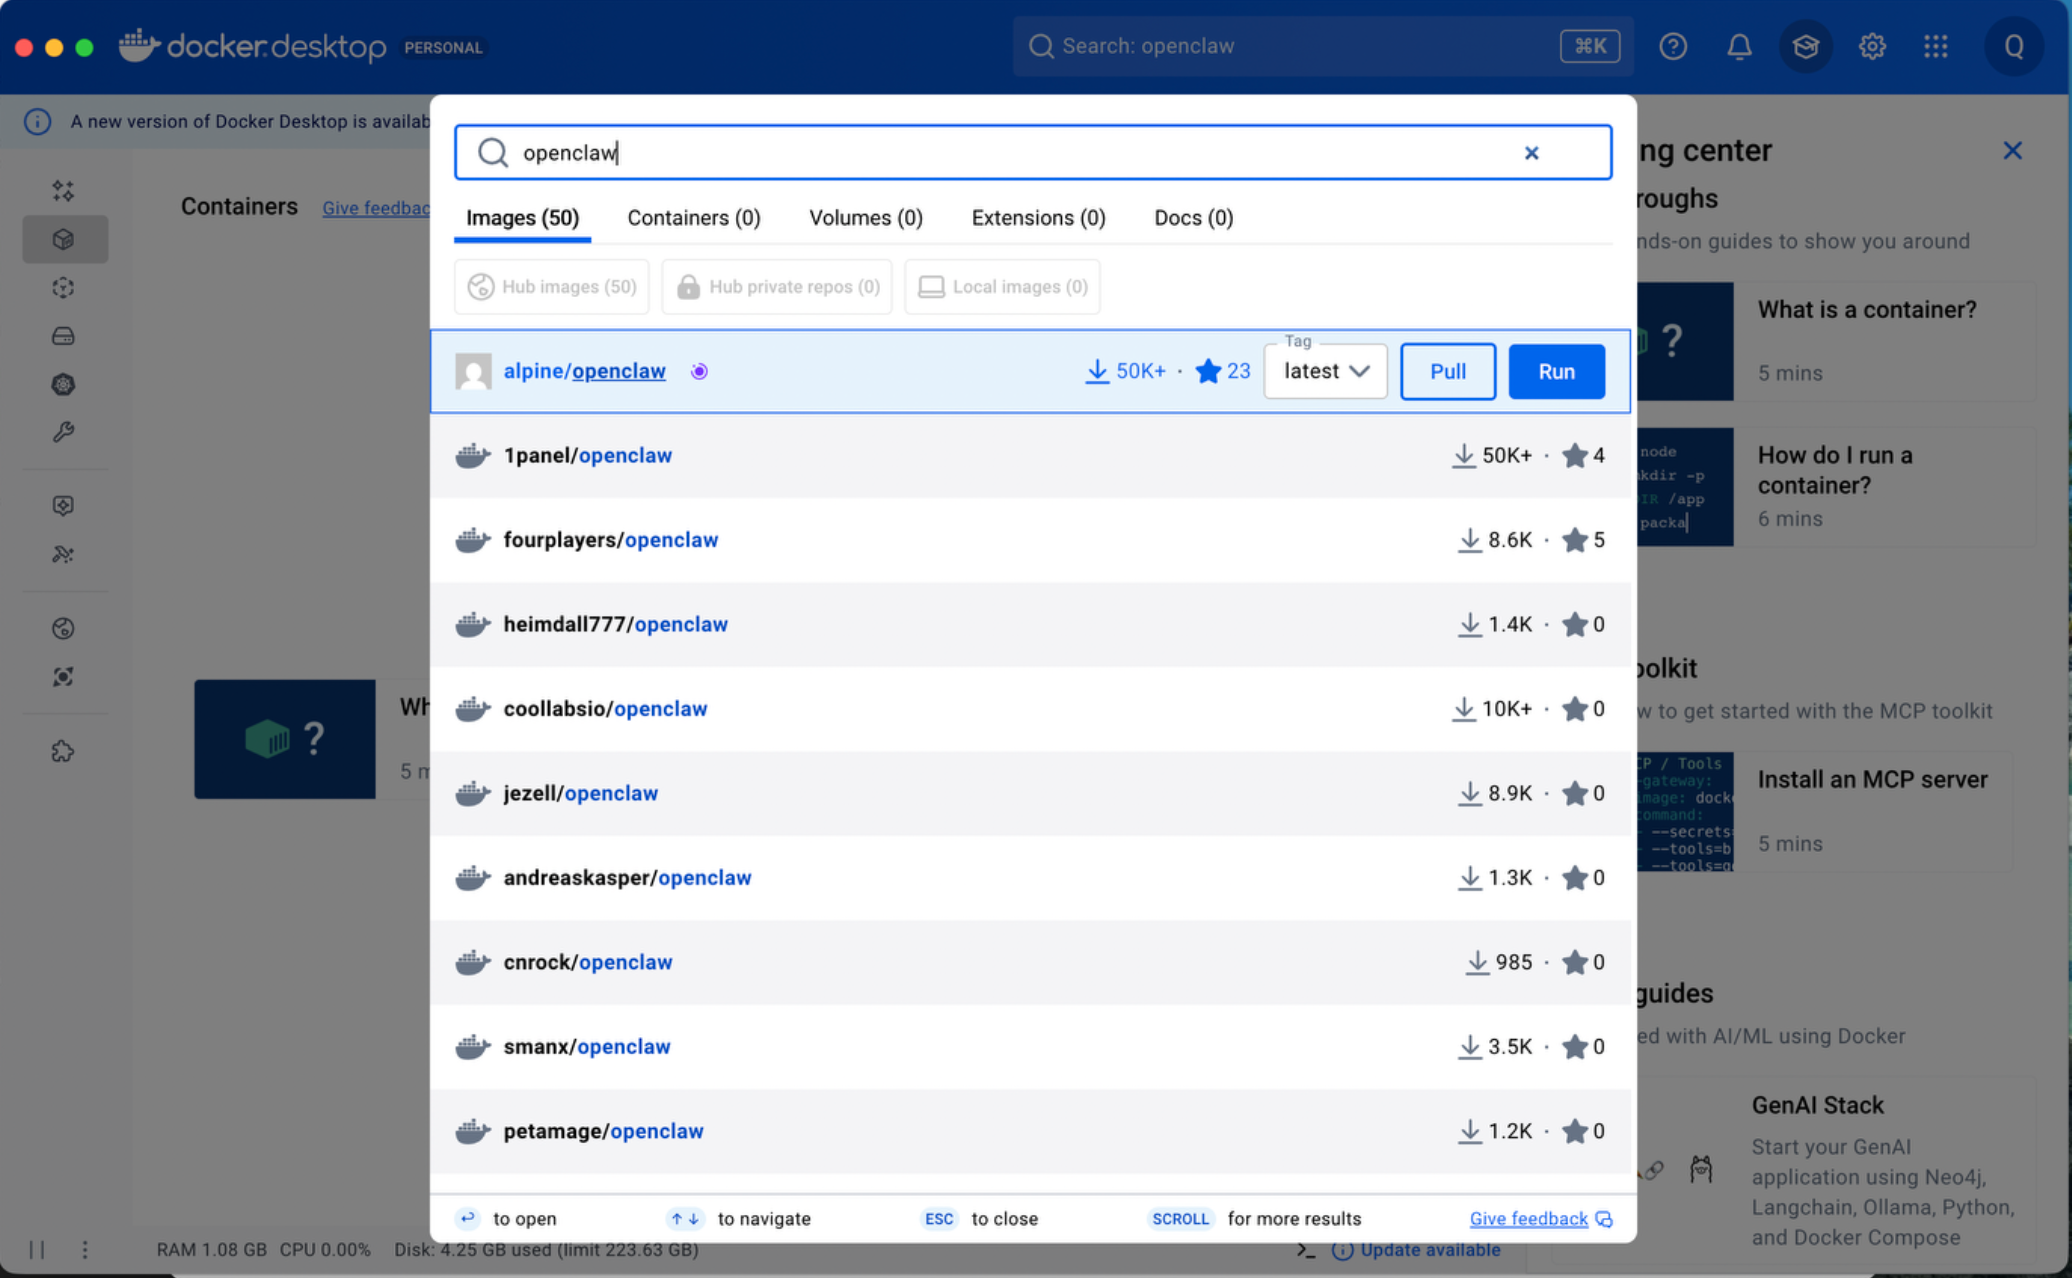Click the notifications bell icon

coord(1739,46)
